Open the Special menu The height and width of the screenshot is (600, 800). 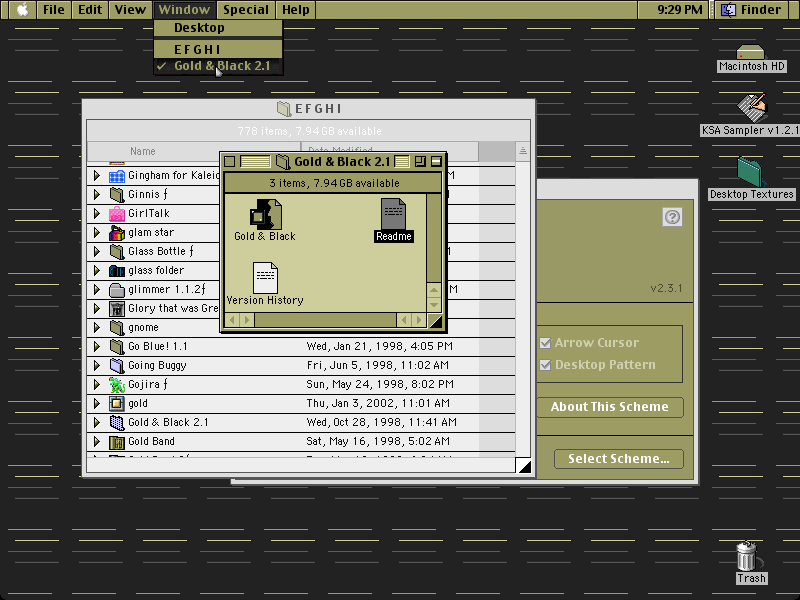point(245,10)
